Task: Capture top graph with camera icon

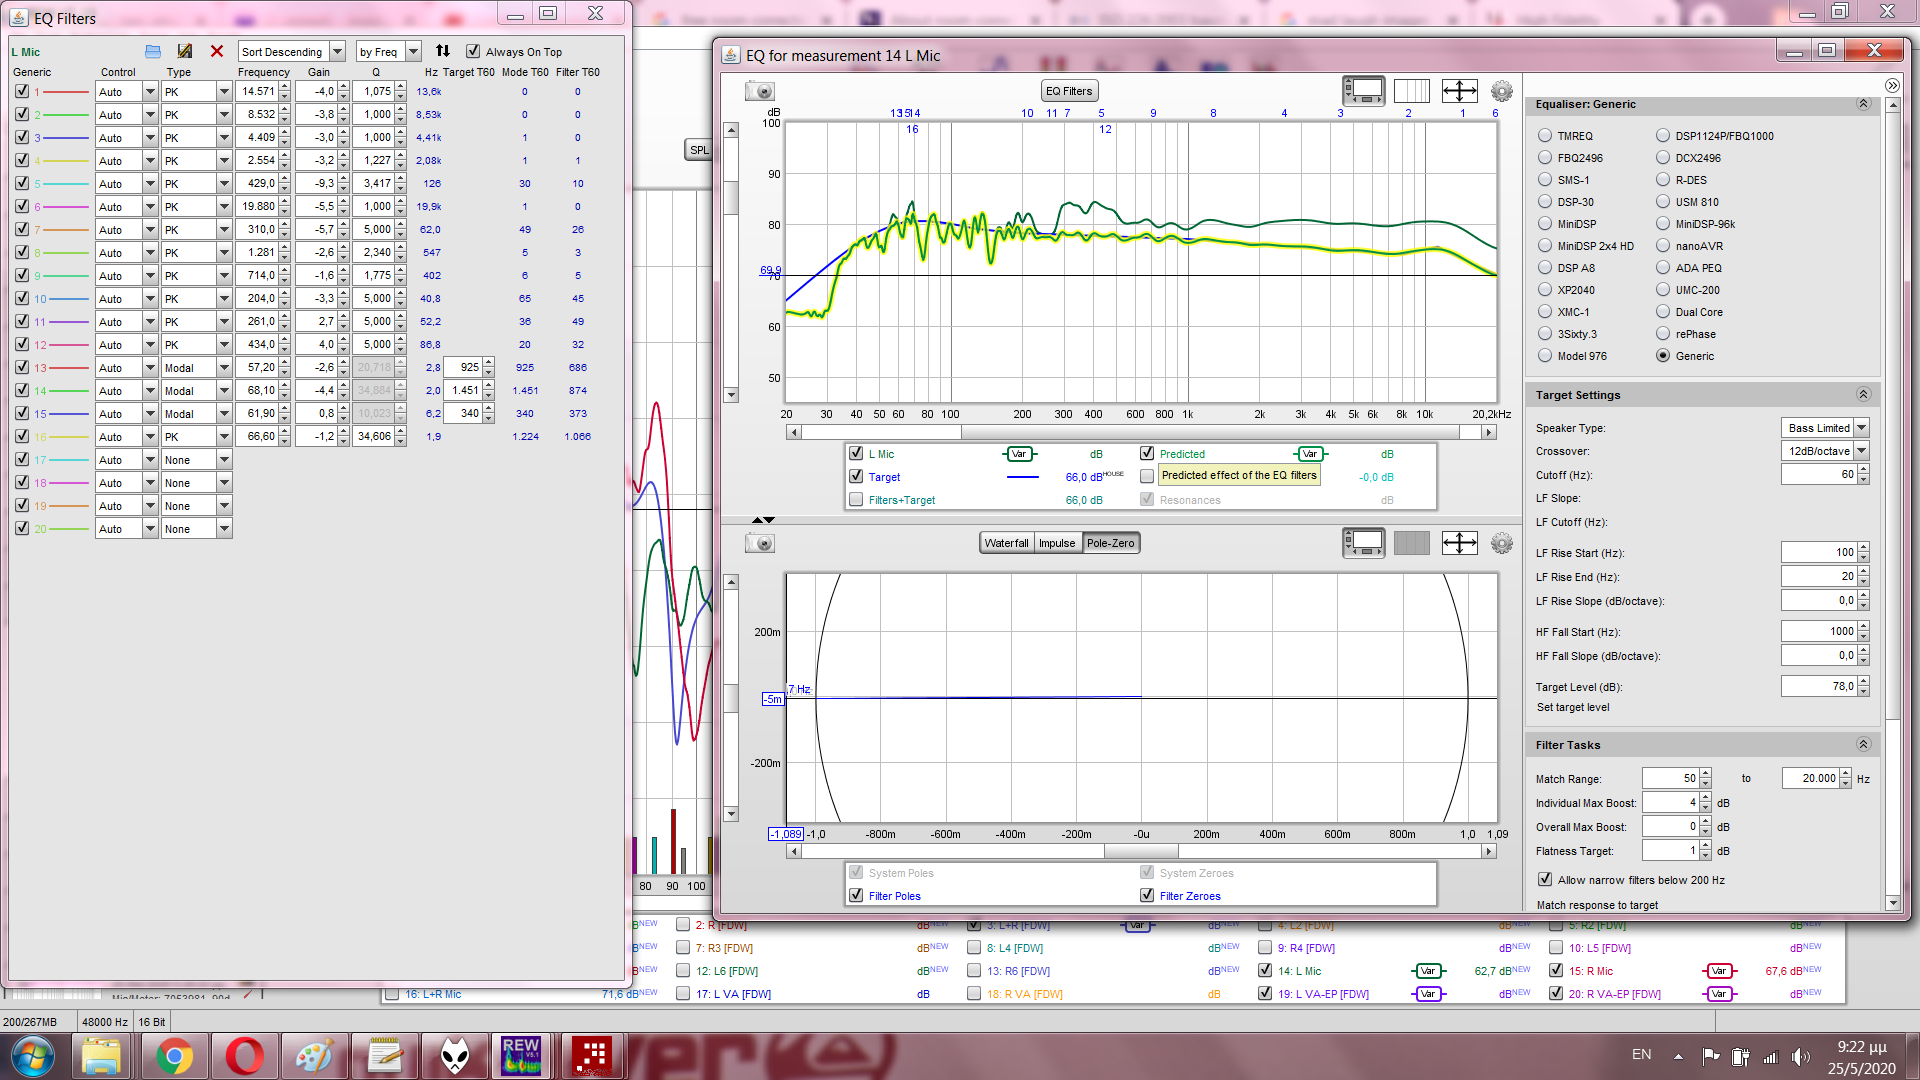Action: [760, 91]
